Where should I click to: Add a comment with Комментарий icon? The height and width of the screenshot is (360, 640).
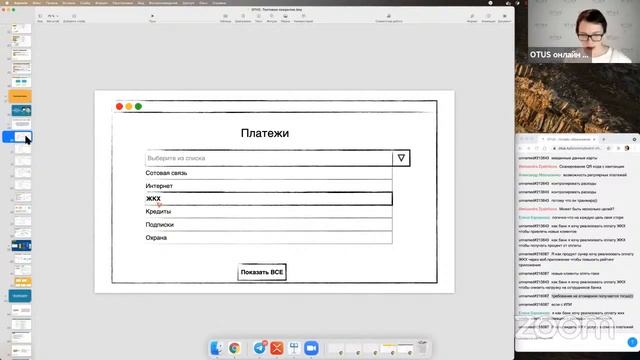click(303, 18)
